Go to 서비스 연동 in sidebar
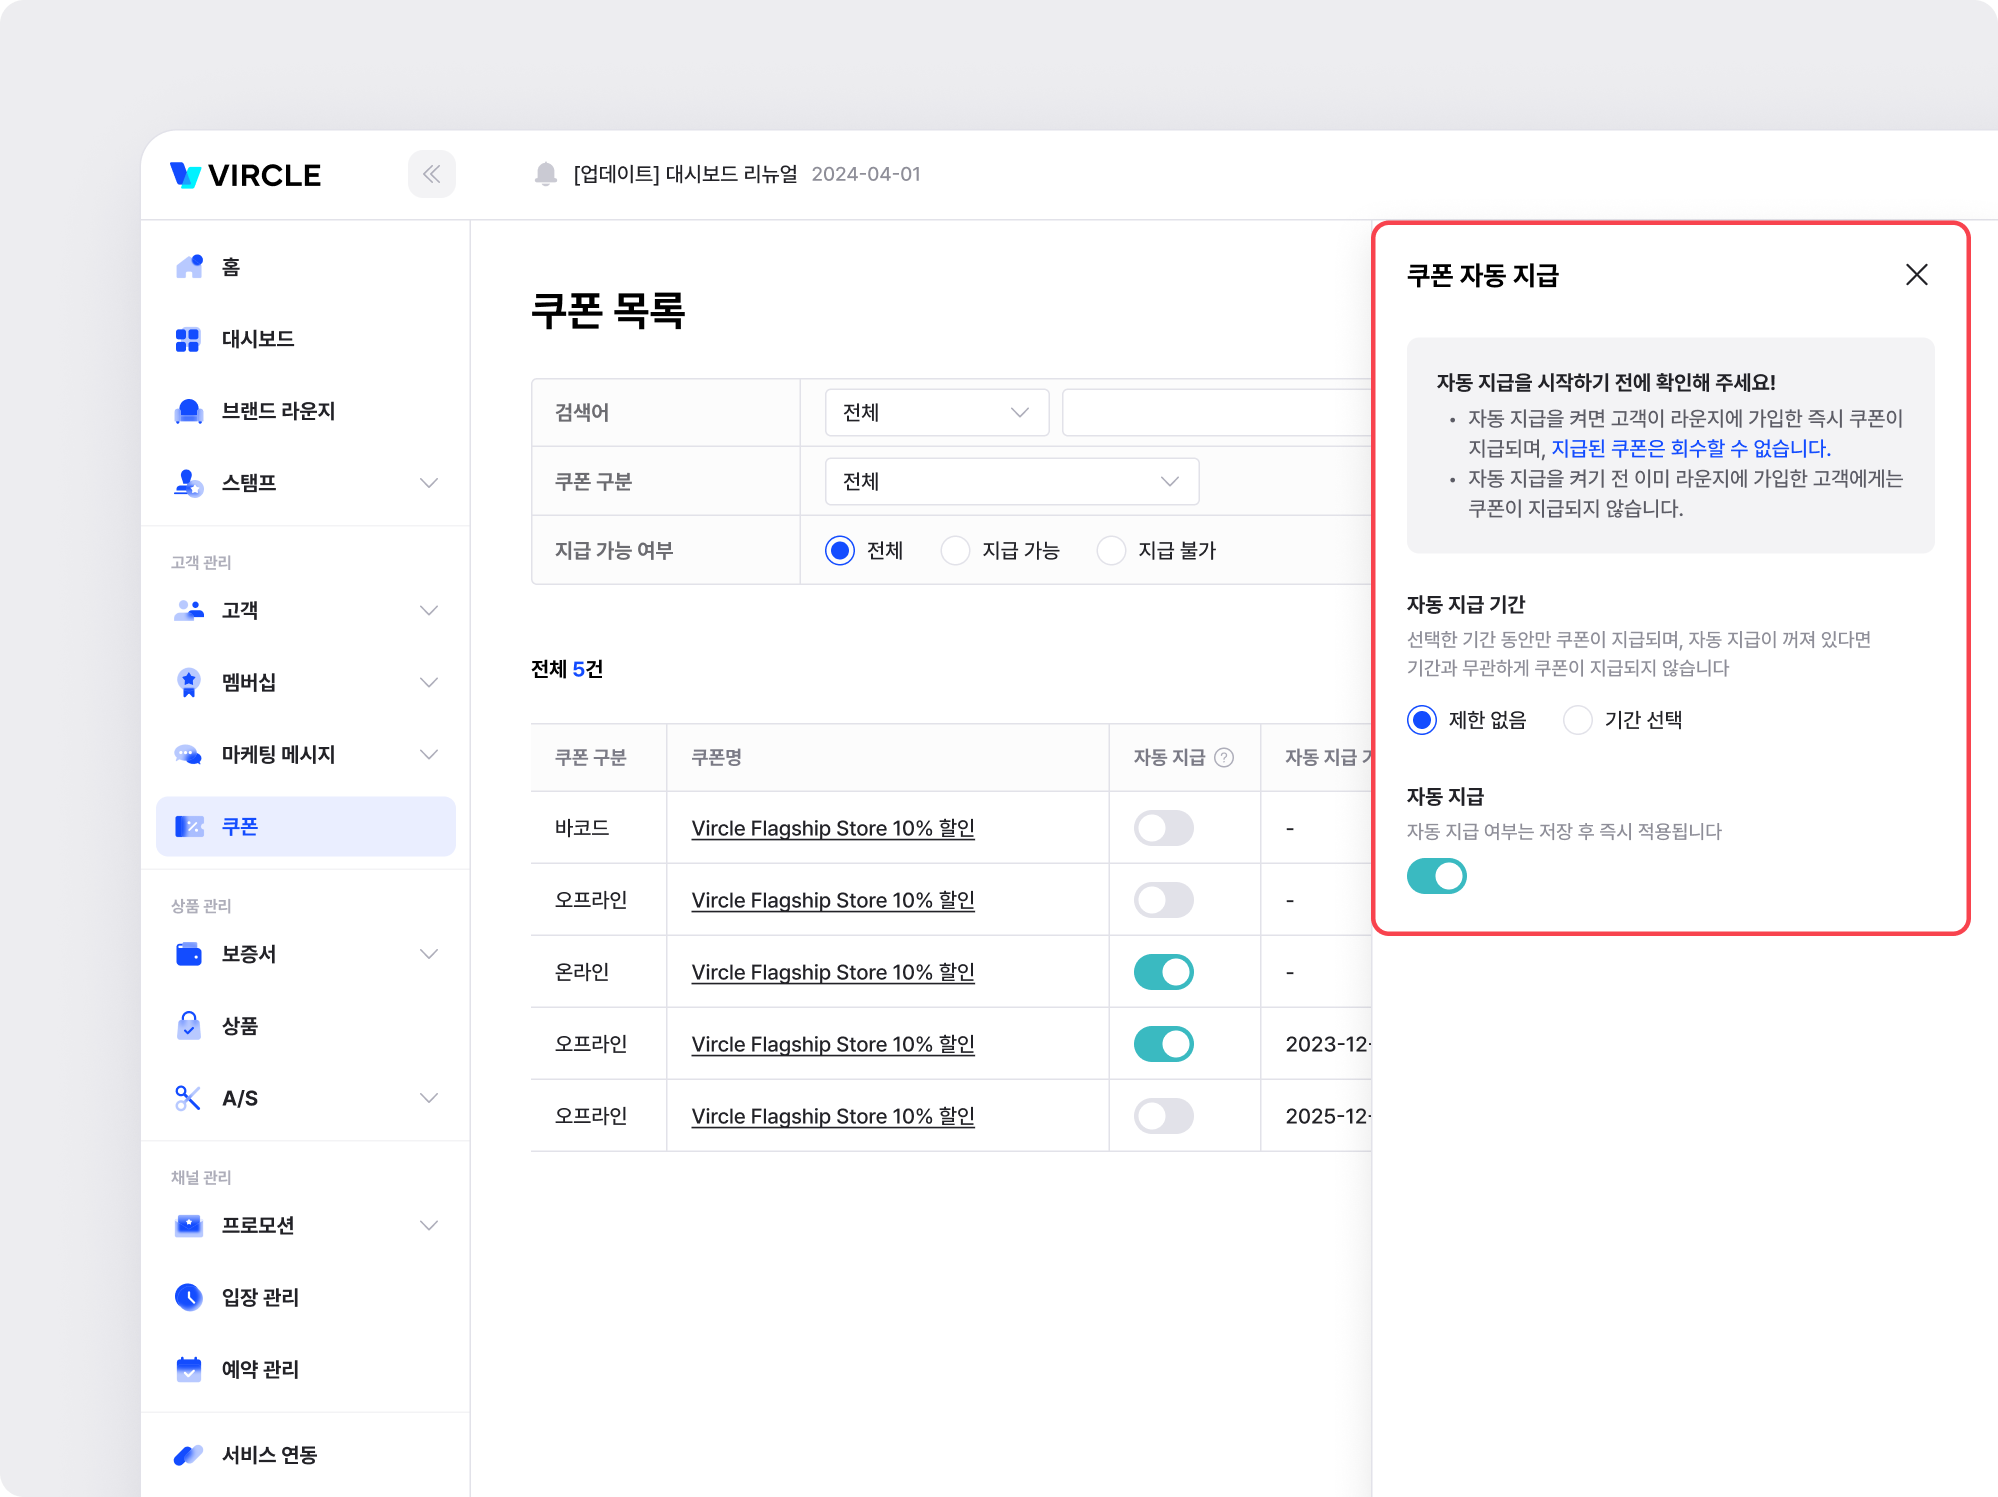The width and height of the screenshot is (1998, 1497). pos(268,1455)
